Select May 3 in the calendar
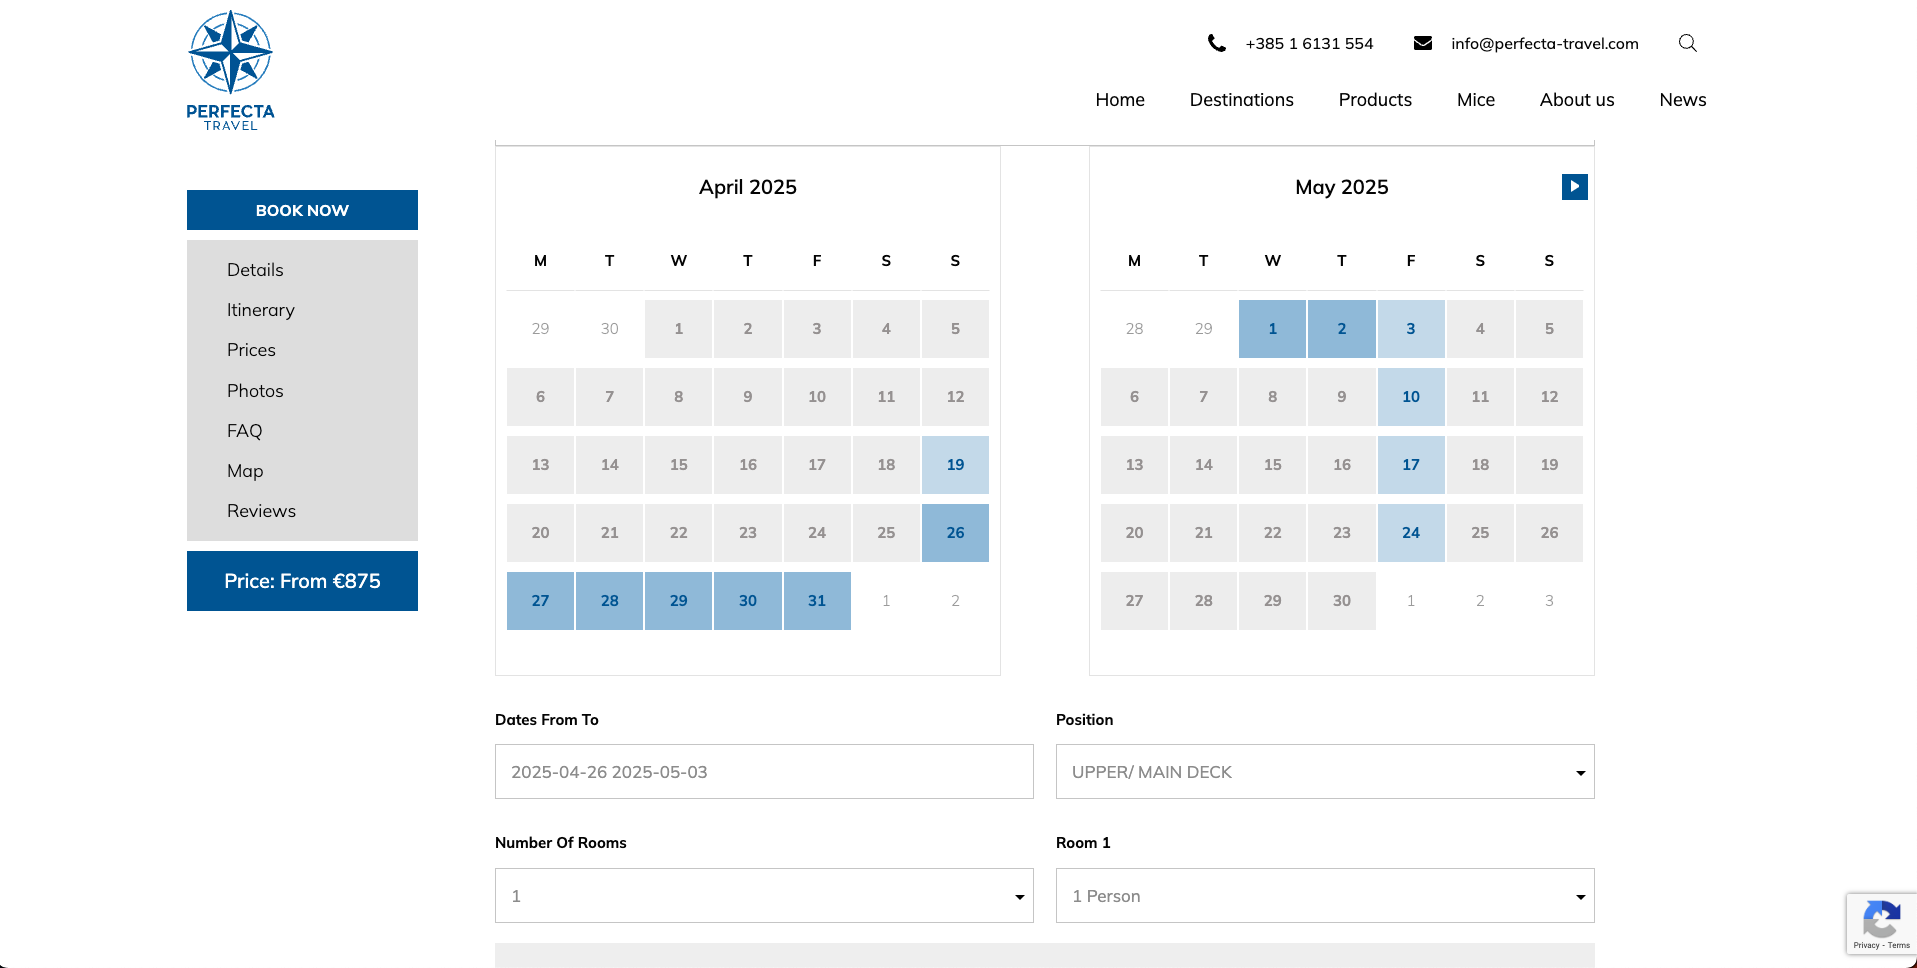The width and height of the screenshot is (1917, 968). pyautogui.click(x=1411, y=329)
